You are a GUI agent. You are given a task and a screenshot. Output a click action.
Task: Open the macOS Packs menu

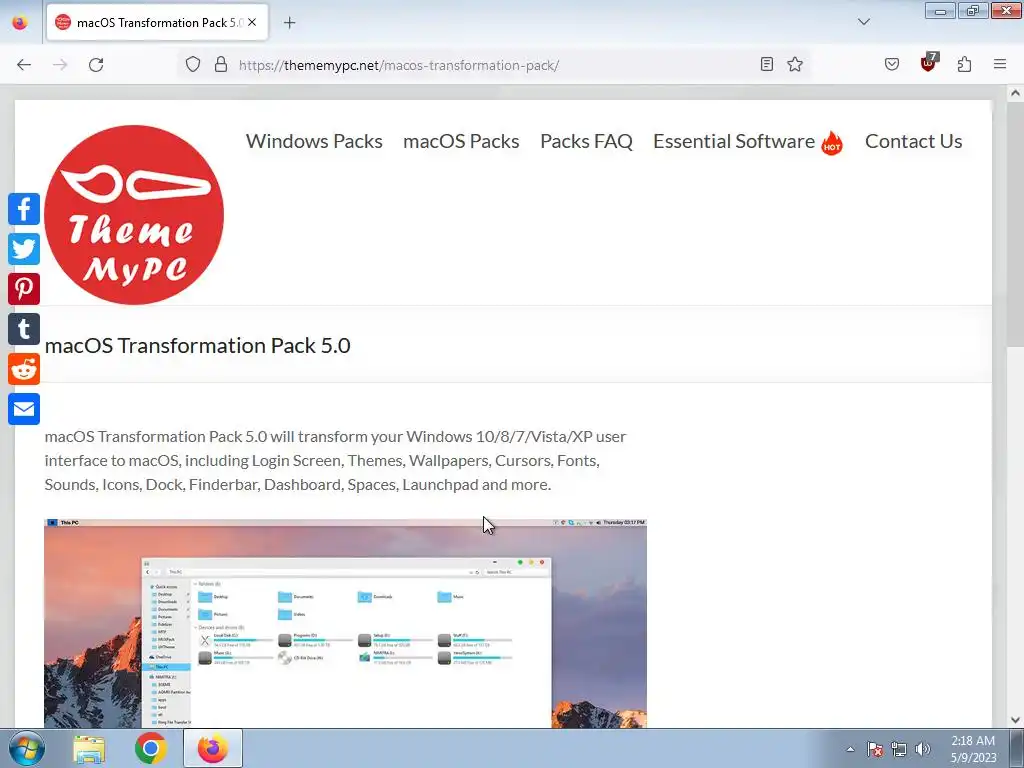[461, 141]
